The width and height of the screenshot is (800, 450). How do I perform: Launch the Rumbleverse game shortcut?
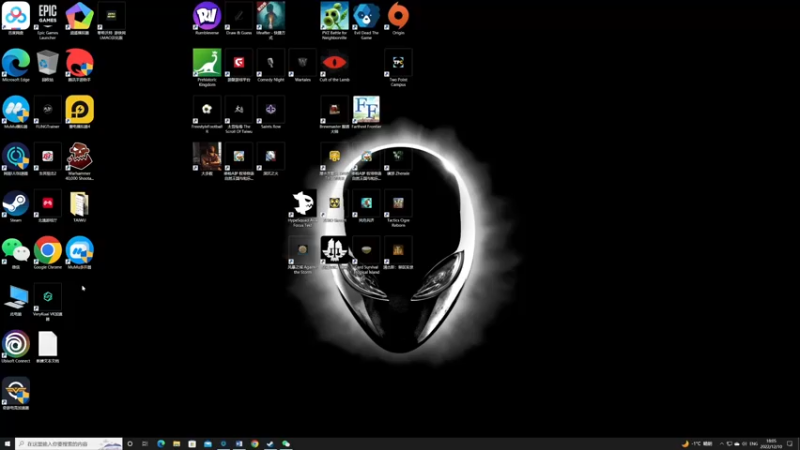coord(207,18)
